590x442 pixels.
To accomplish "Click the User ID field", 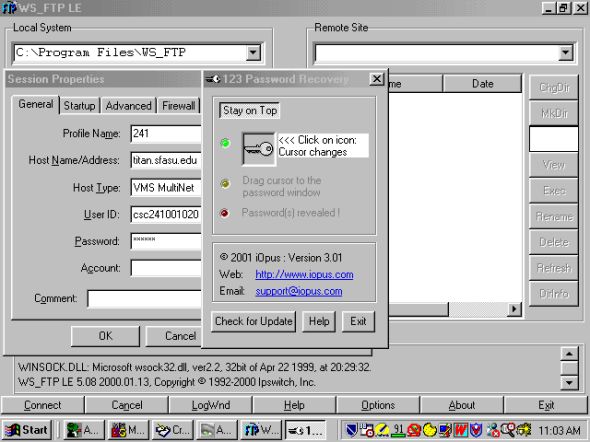I will click(x=166, y=214).
